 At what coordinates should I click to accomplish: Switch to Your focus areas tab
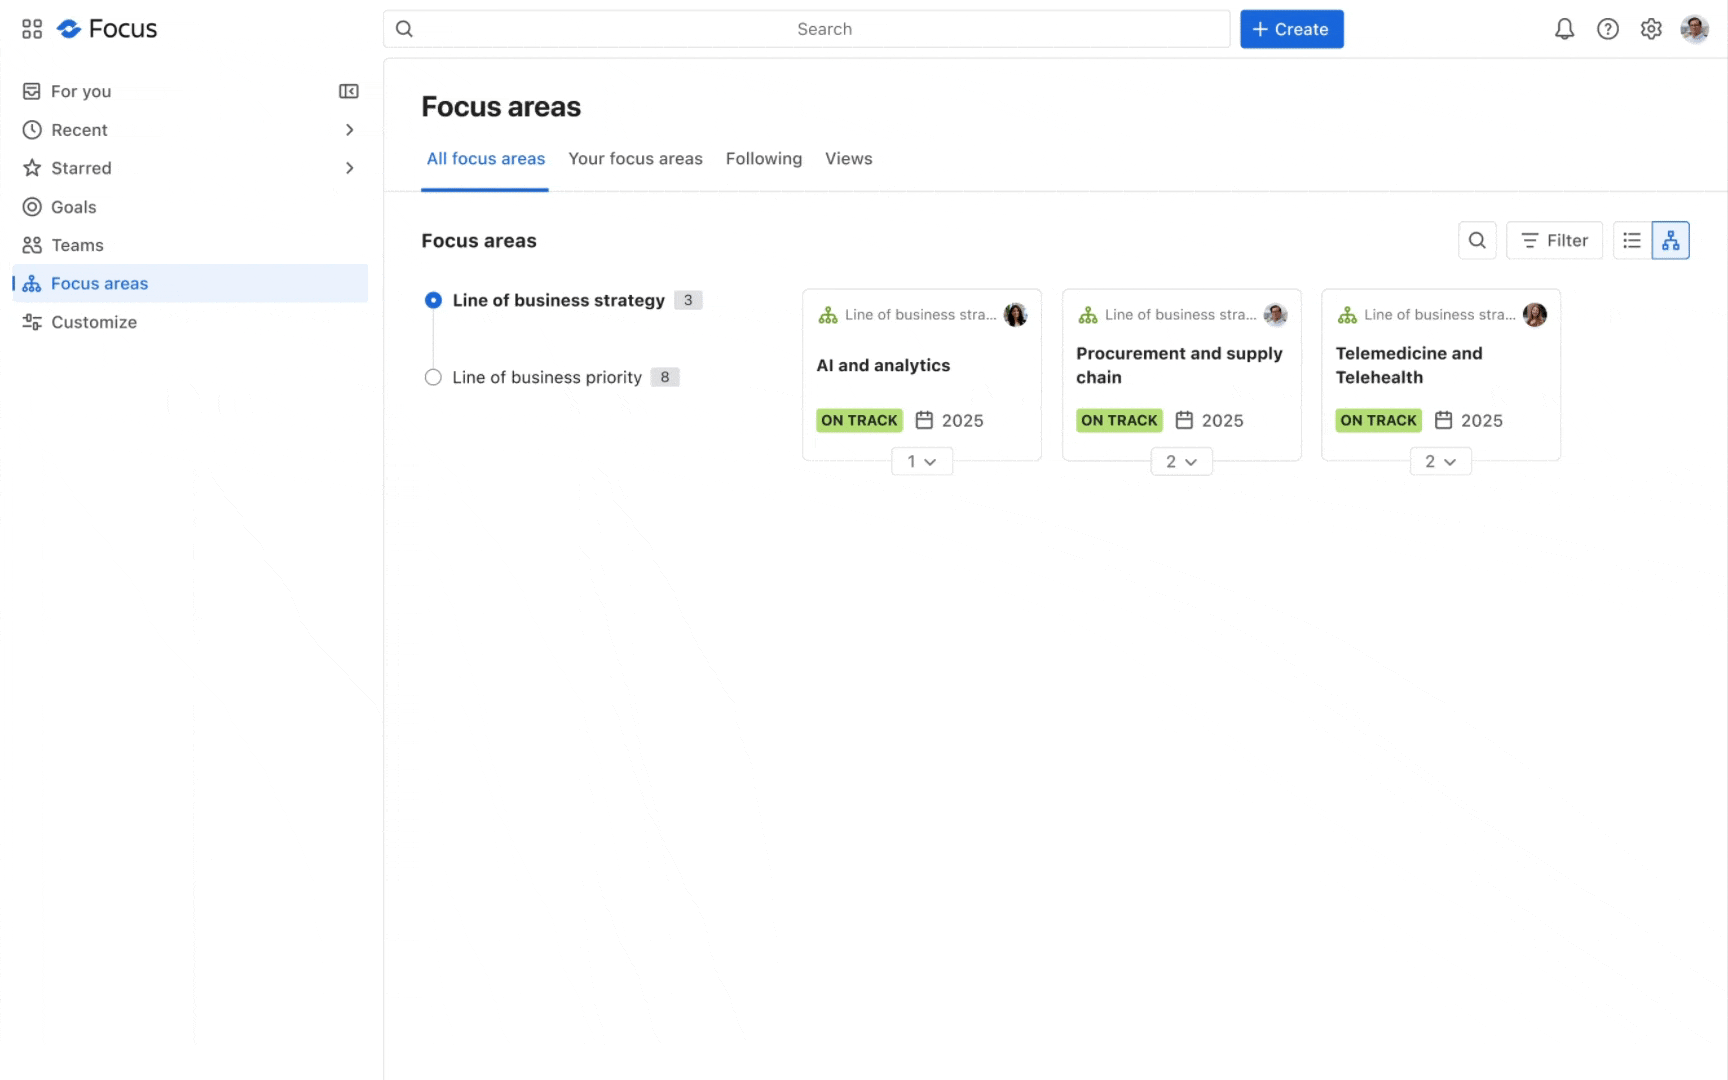(x=635, y=159)
